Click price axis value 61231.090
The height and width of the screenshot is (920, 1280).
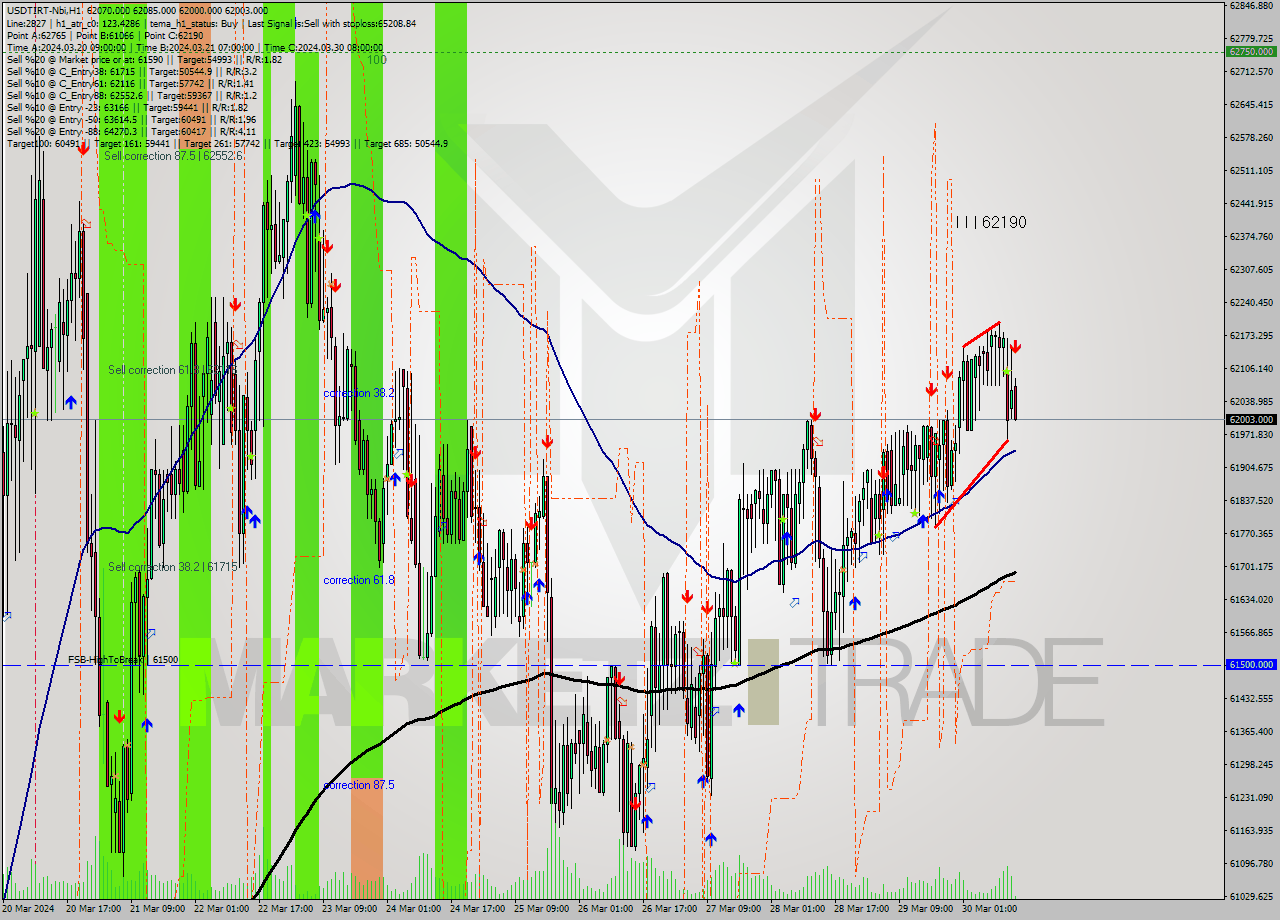(1251, 797)
